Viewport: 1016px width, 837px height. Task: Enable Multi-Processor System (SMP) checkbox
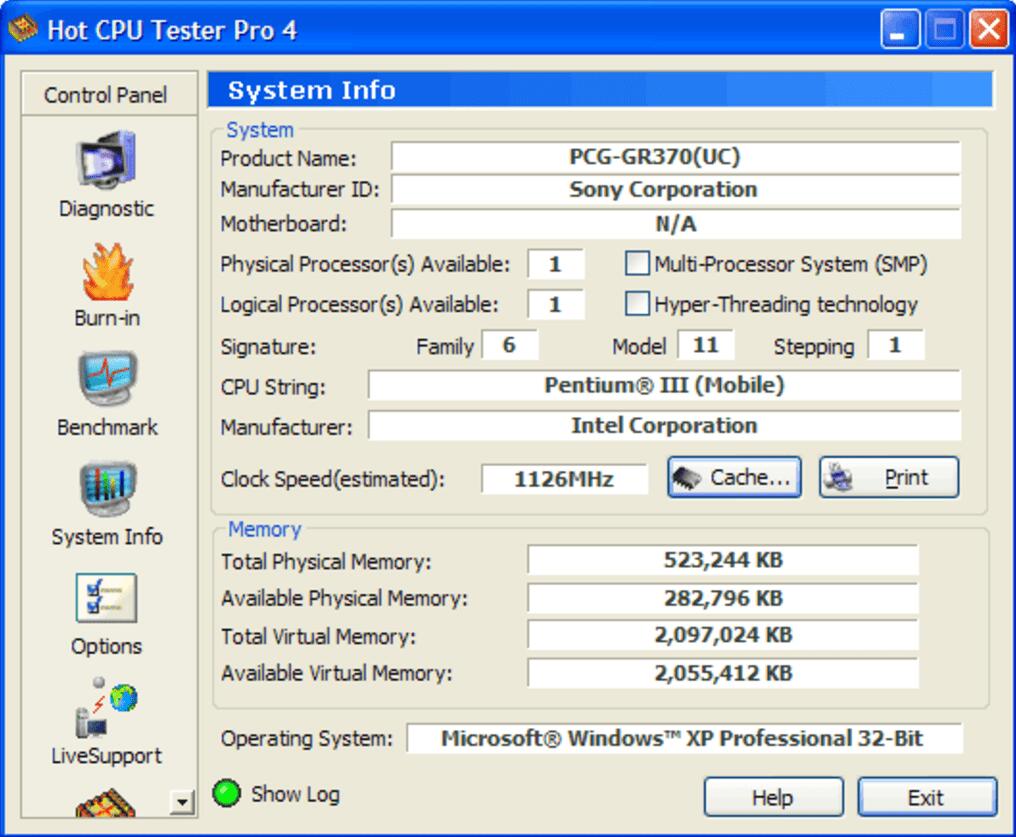click(x=637, y=264)
